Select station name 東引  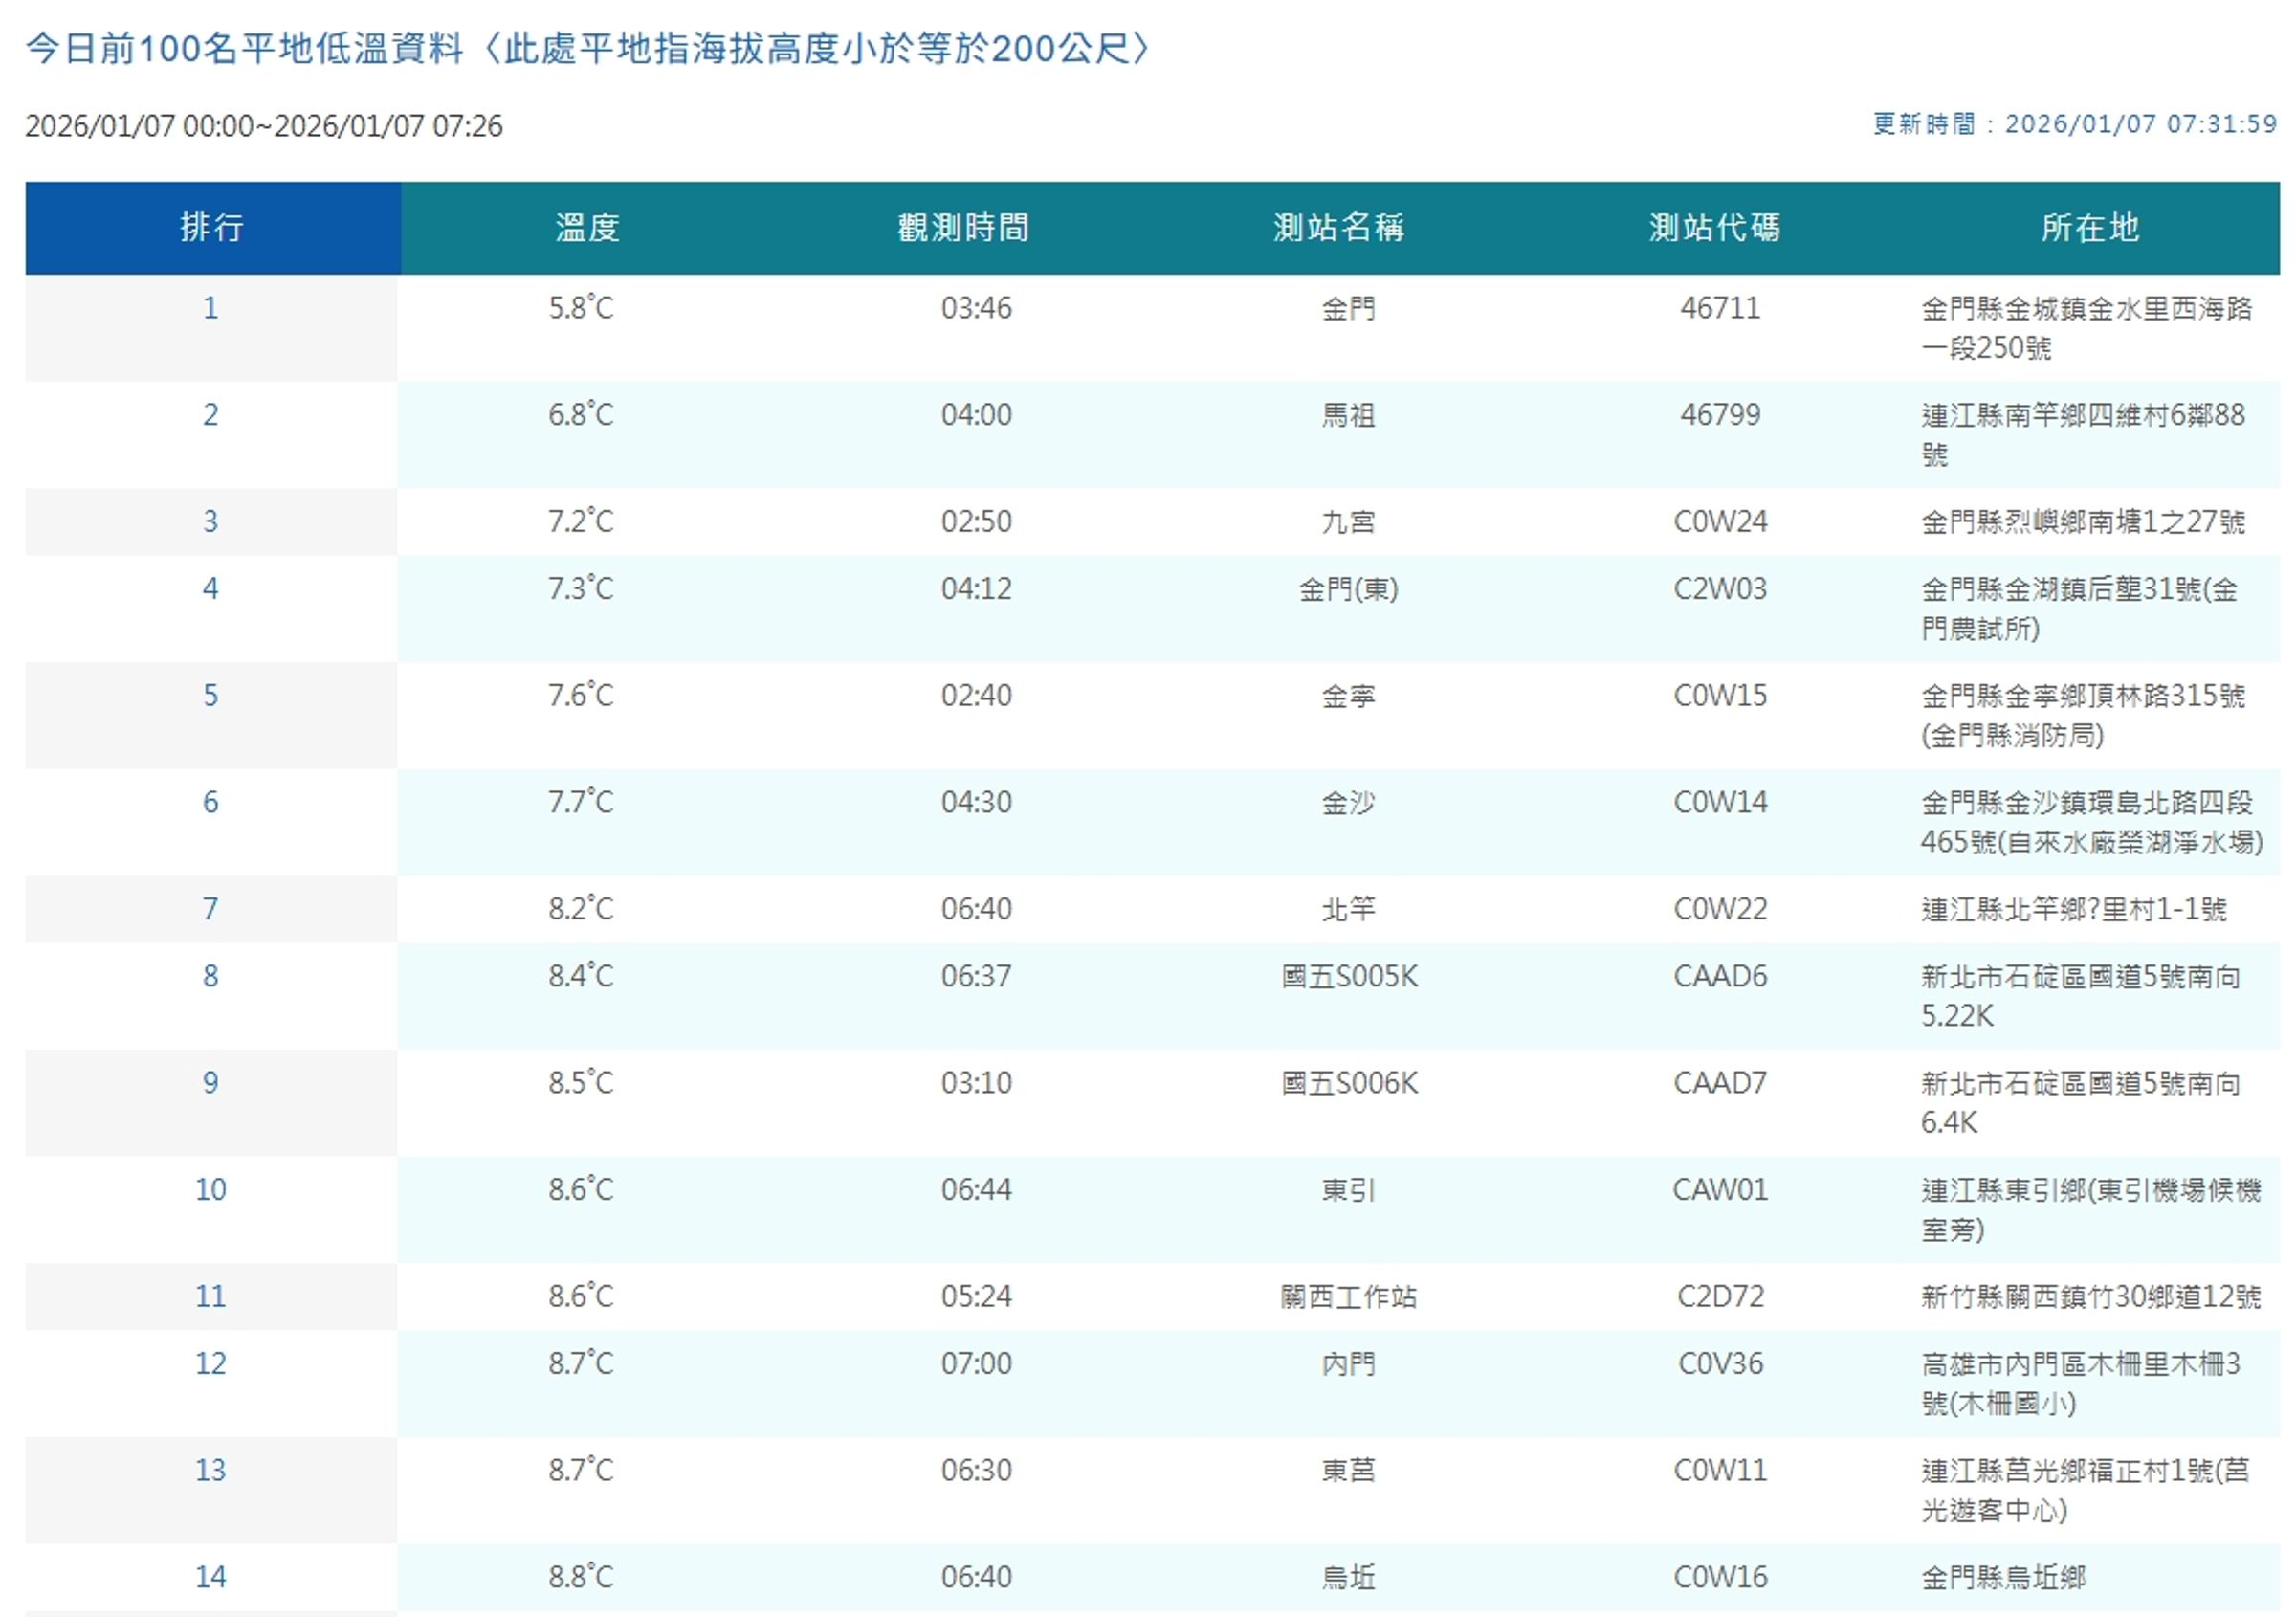(x=1348, y=1191)
